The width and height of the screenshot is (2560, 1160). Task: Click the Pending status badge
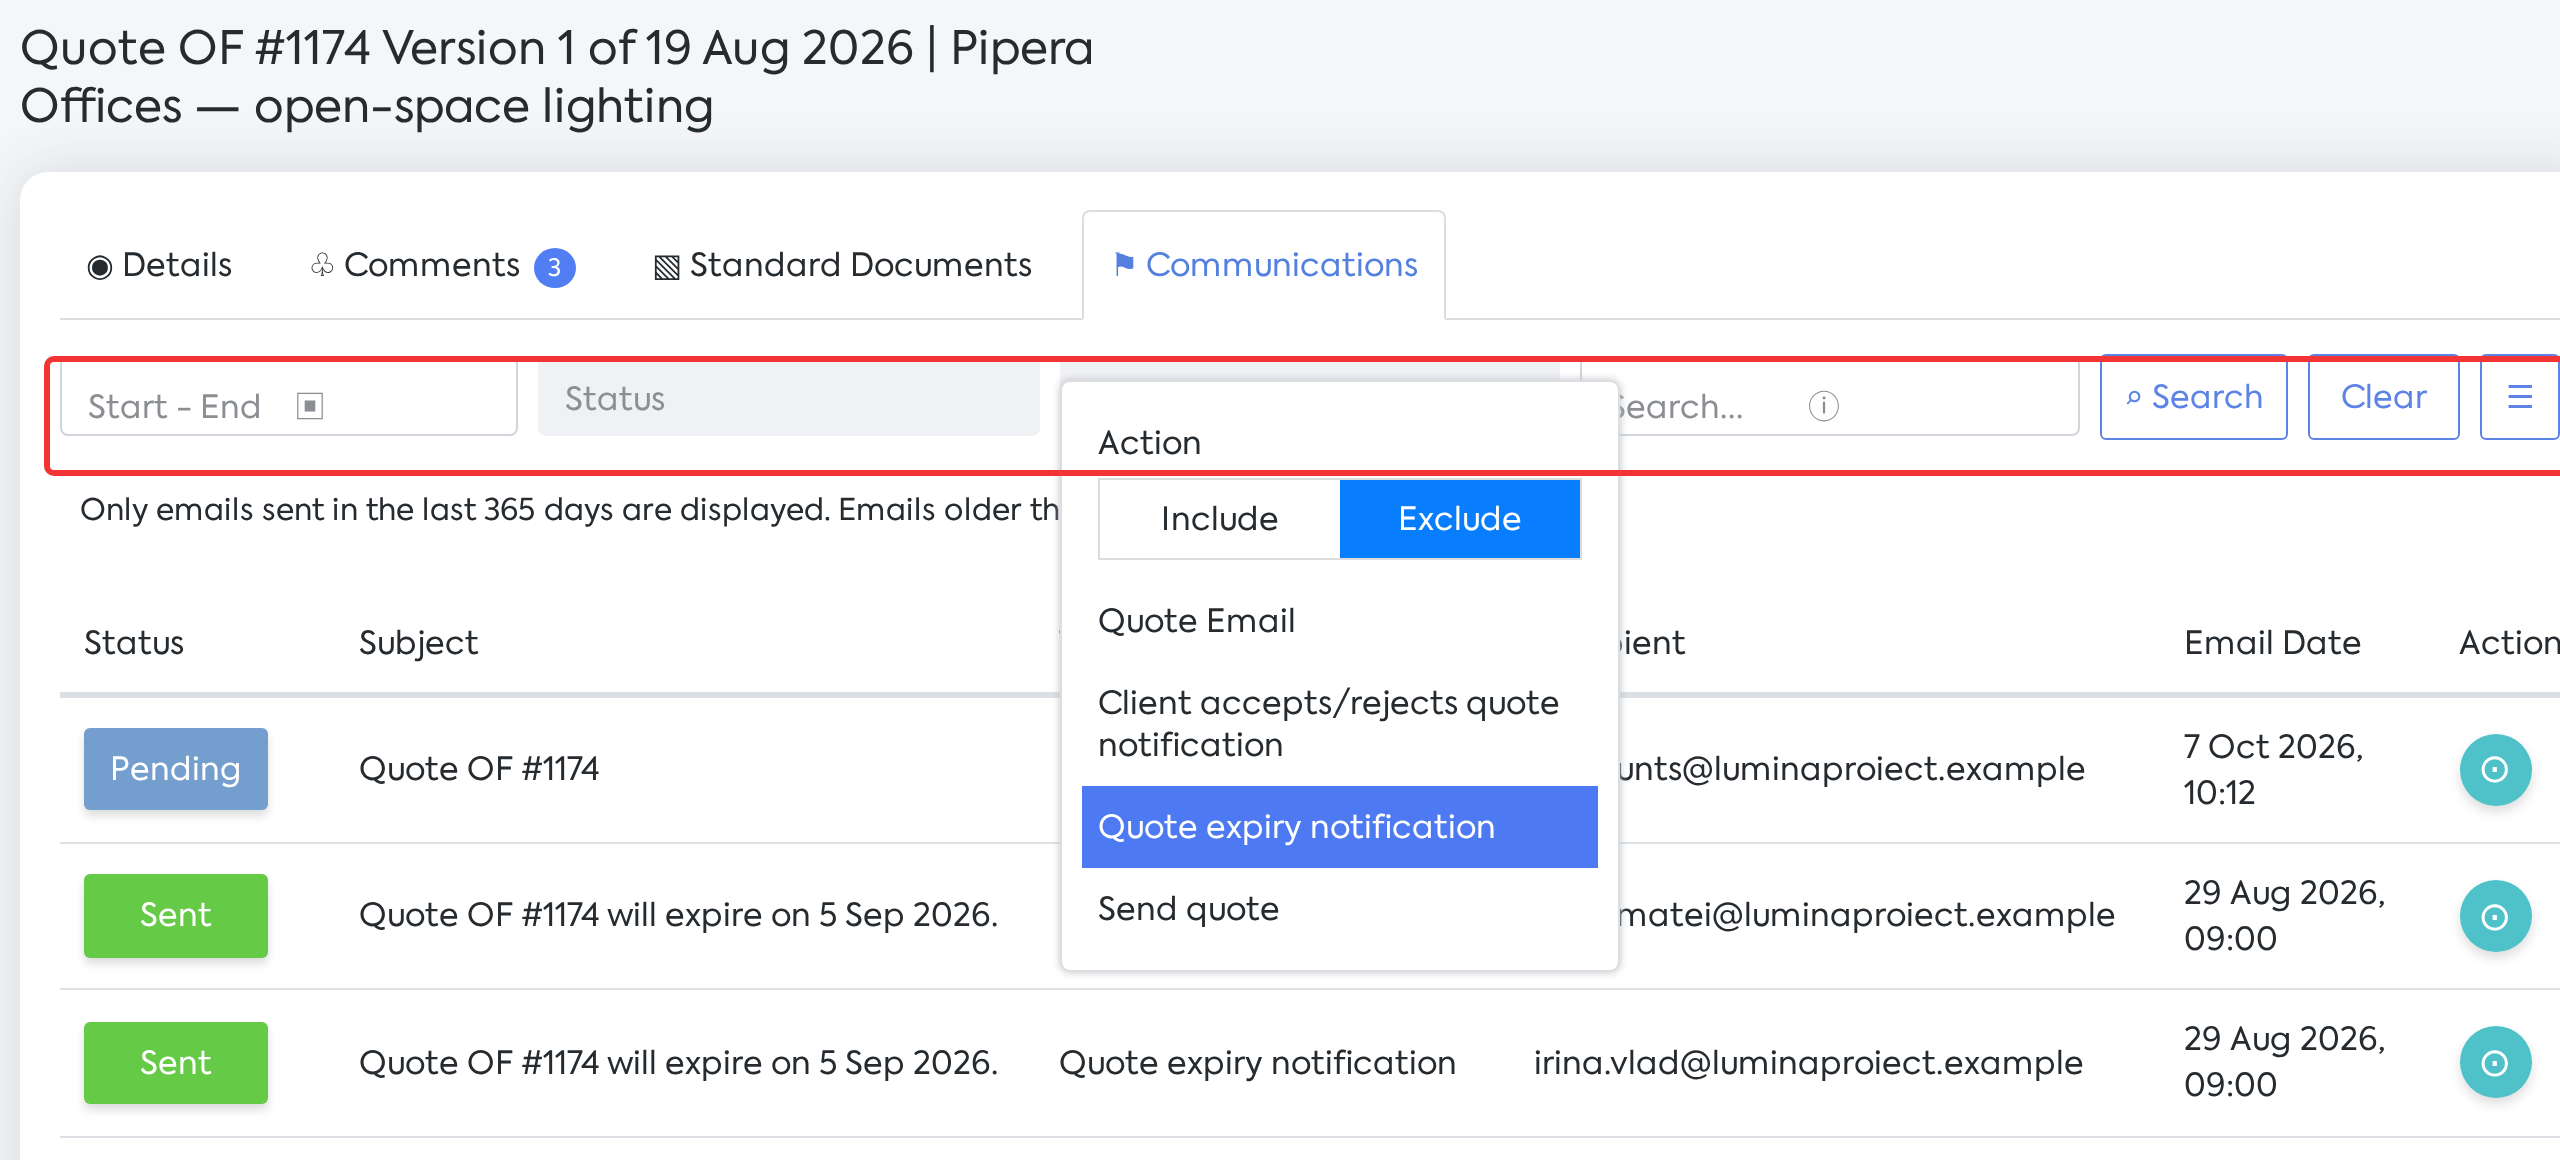(176, 769)
